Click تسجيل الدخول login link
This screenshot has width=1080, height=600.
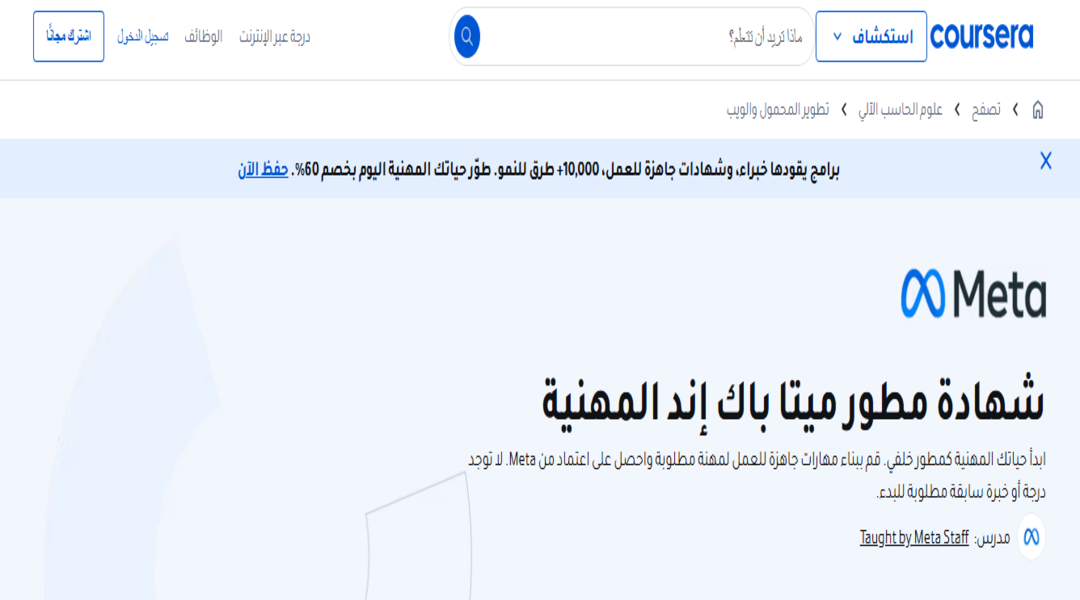[143, 37]
